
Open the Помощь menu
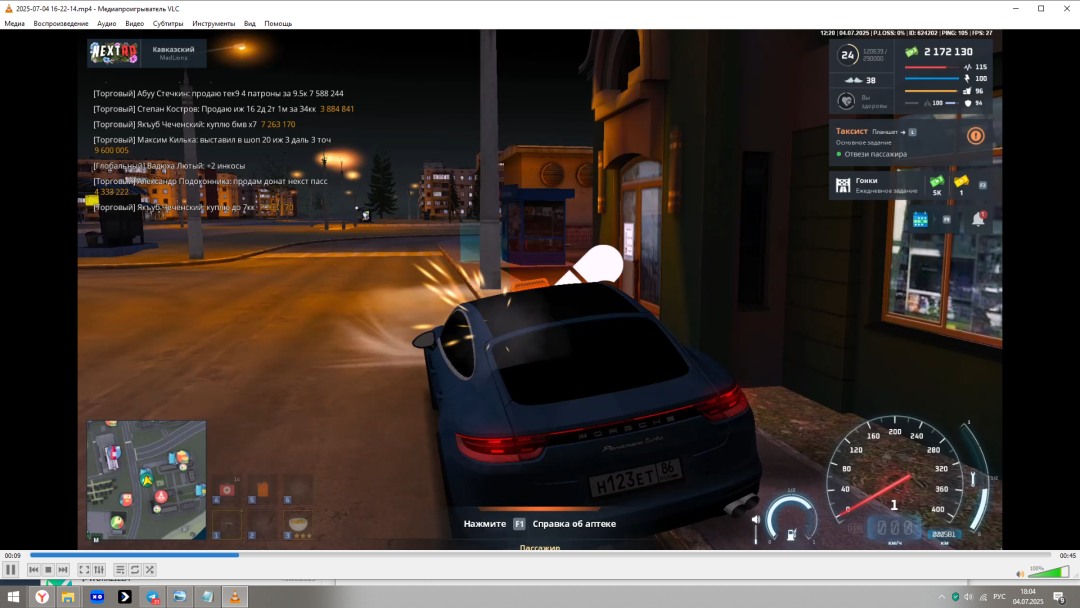pyautogui.click(x=278, y=23)
